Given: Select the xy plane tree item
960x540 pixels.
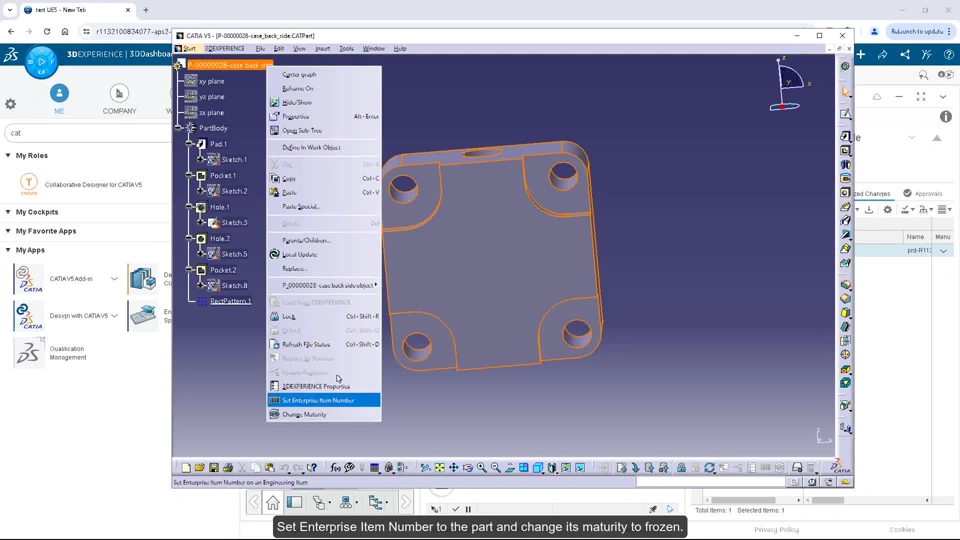Looking at the screenshot, I should (x=211, y=81).
